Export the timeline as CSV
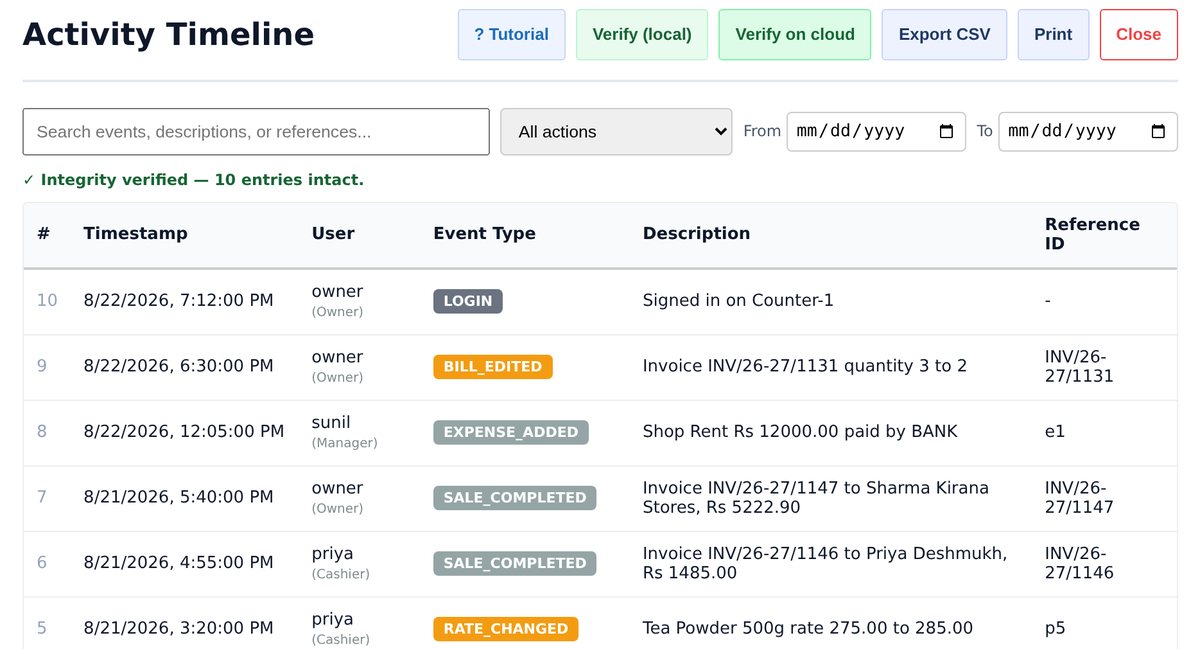The width and height of the screenshot is (1200, 649). tap(944, 34)
